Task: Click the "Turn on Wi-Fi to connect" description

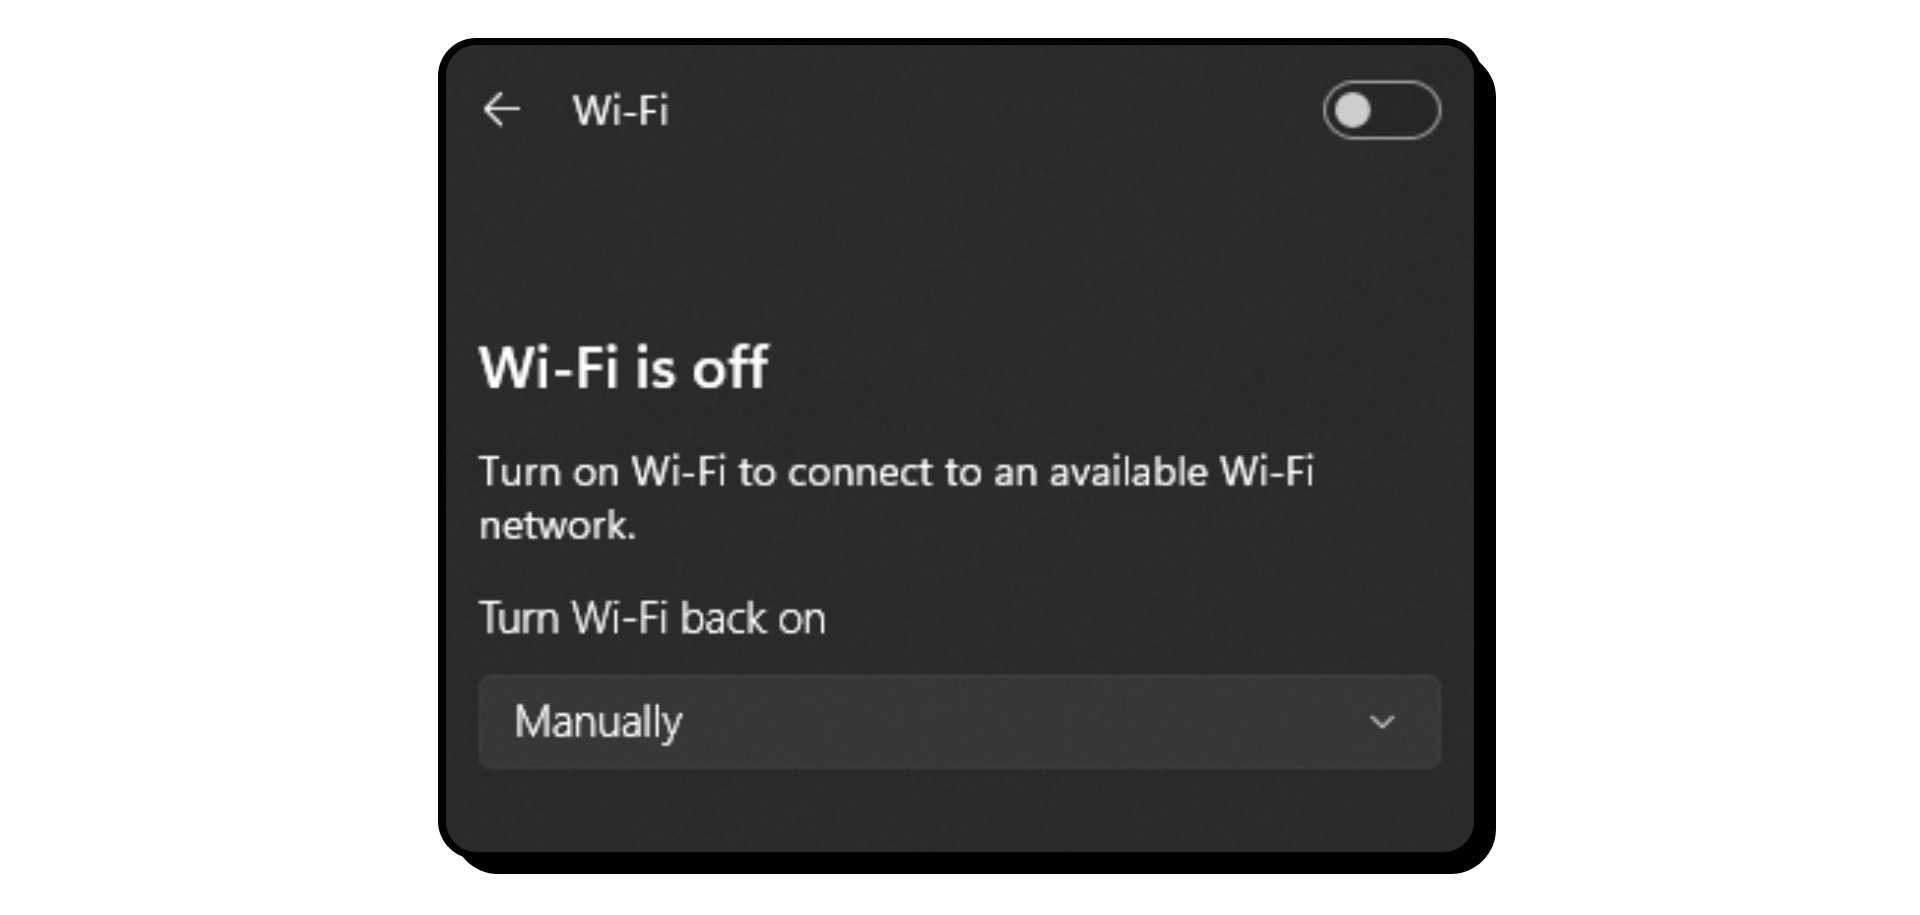Action: pos(896,498)
